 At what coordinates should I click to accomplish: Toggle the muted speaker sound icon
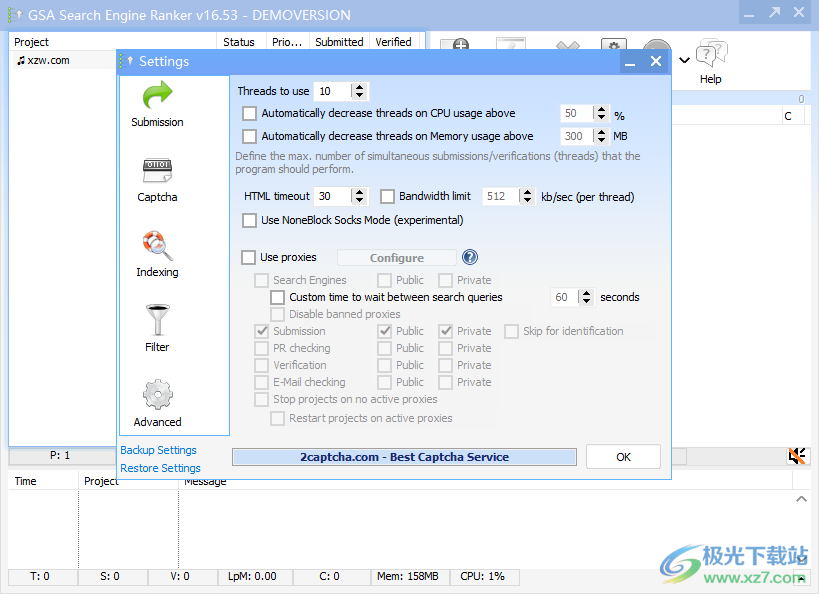(x=797, y=456)
